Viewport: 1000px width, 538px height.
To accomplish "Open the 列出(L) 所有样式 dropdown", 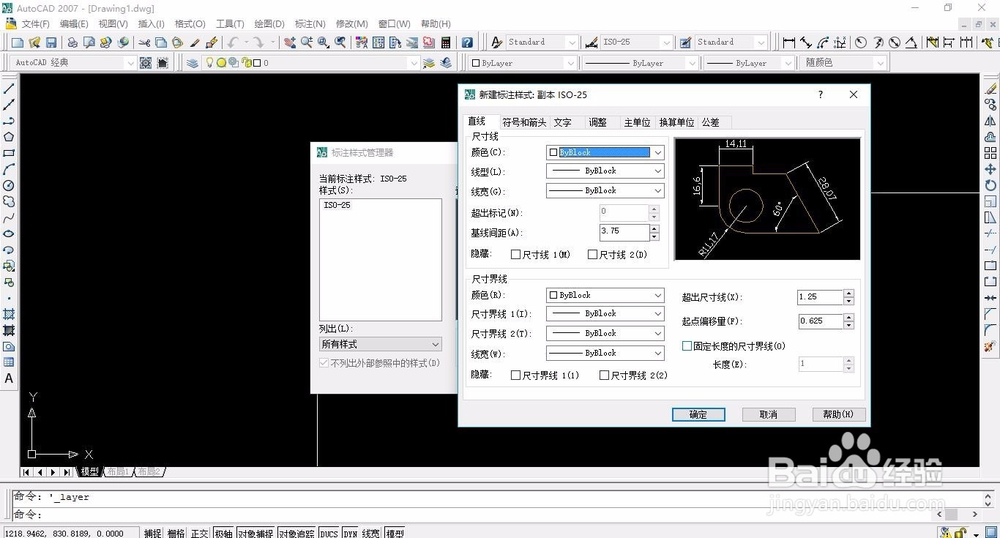I will point(380,344).
